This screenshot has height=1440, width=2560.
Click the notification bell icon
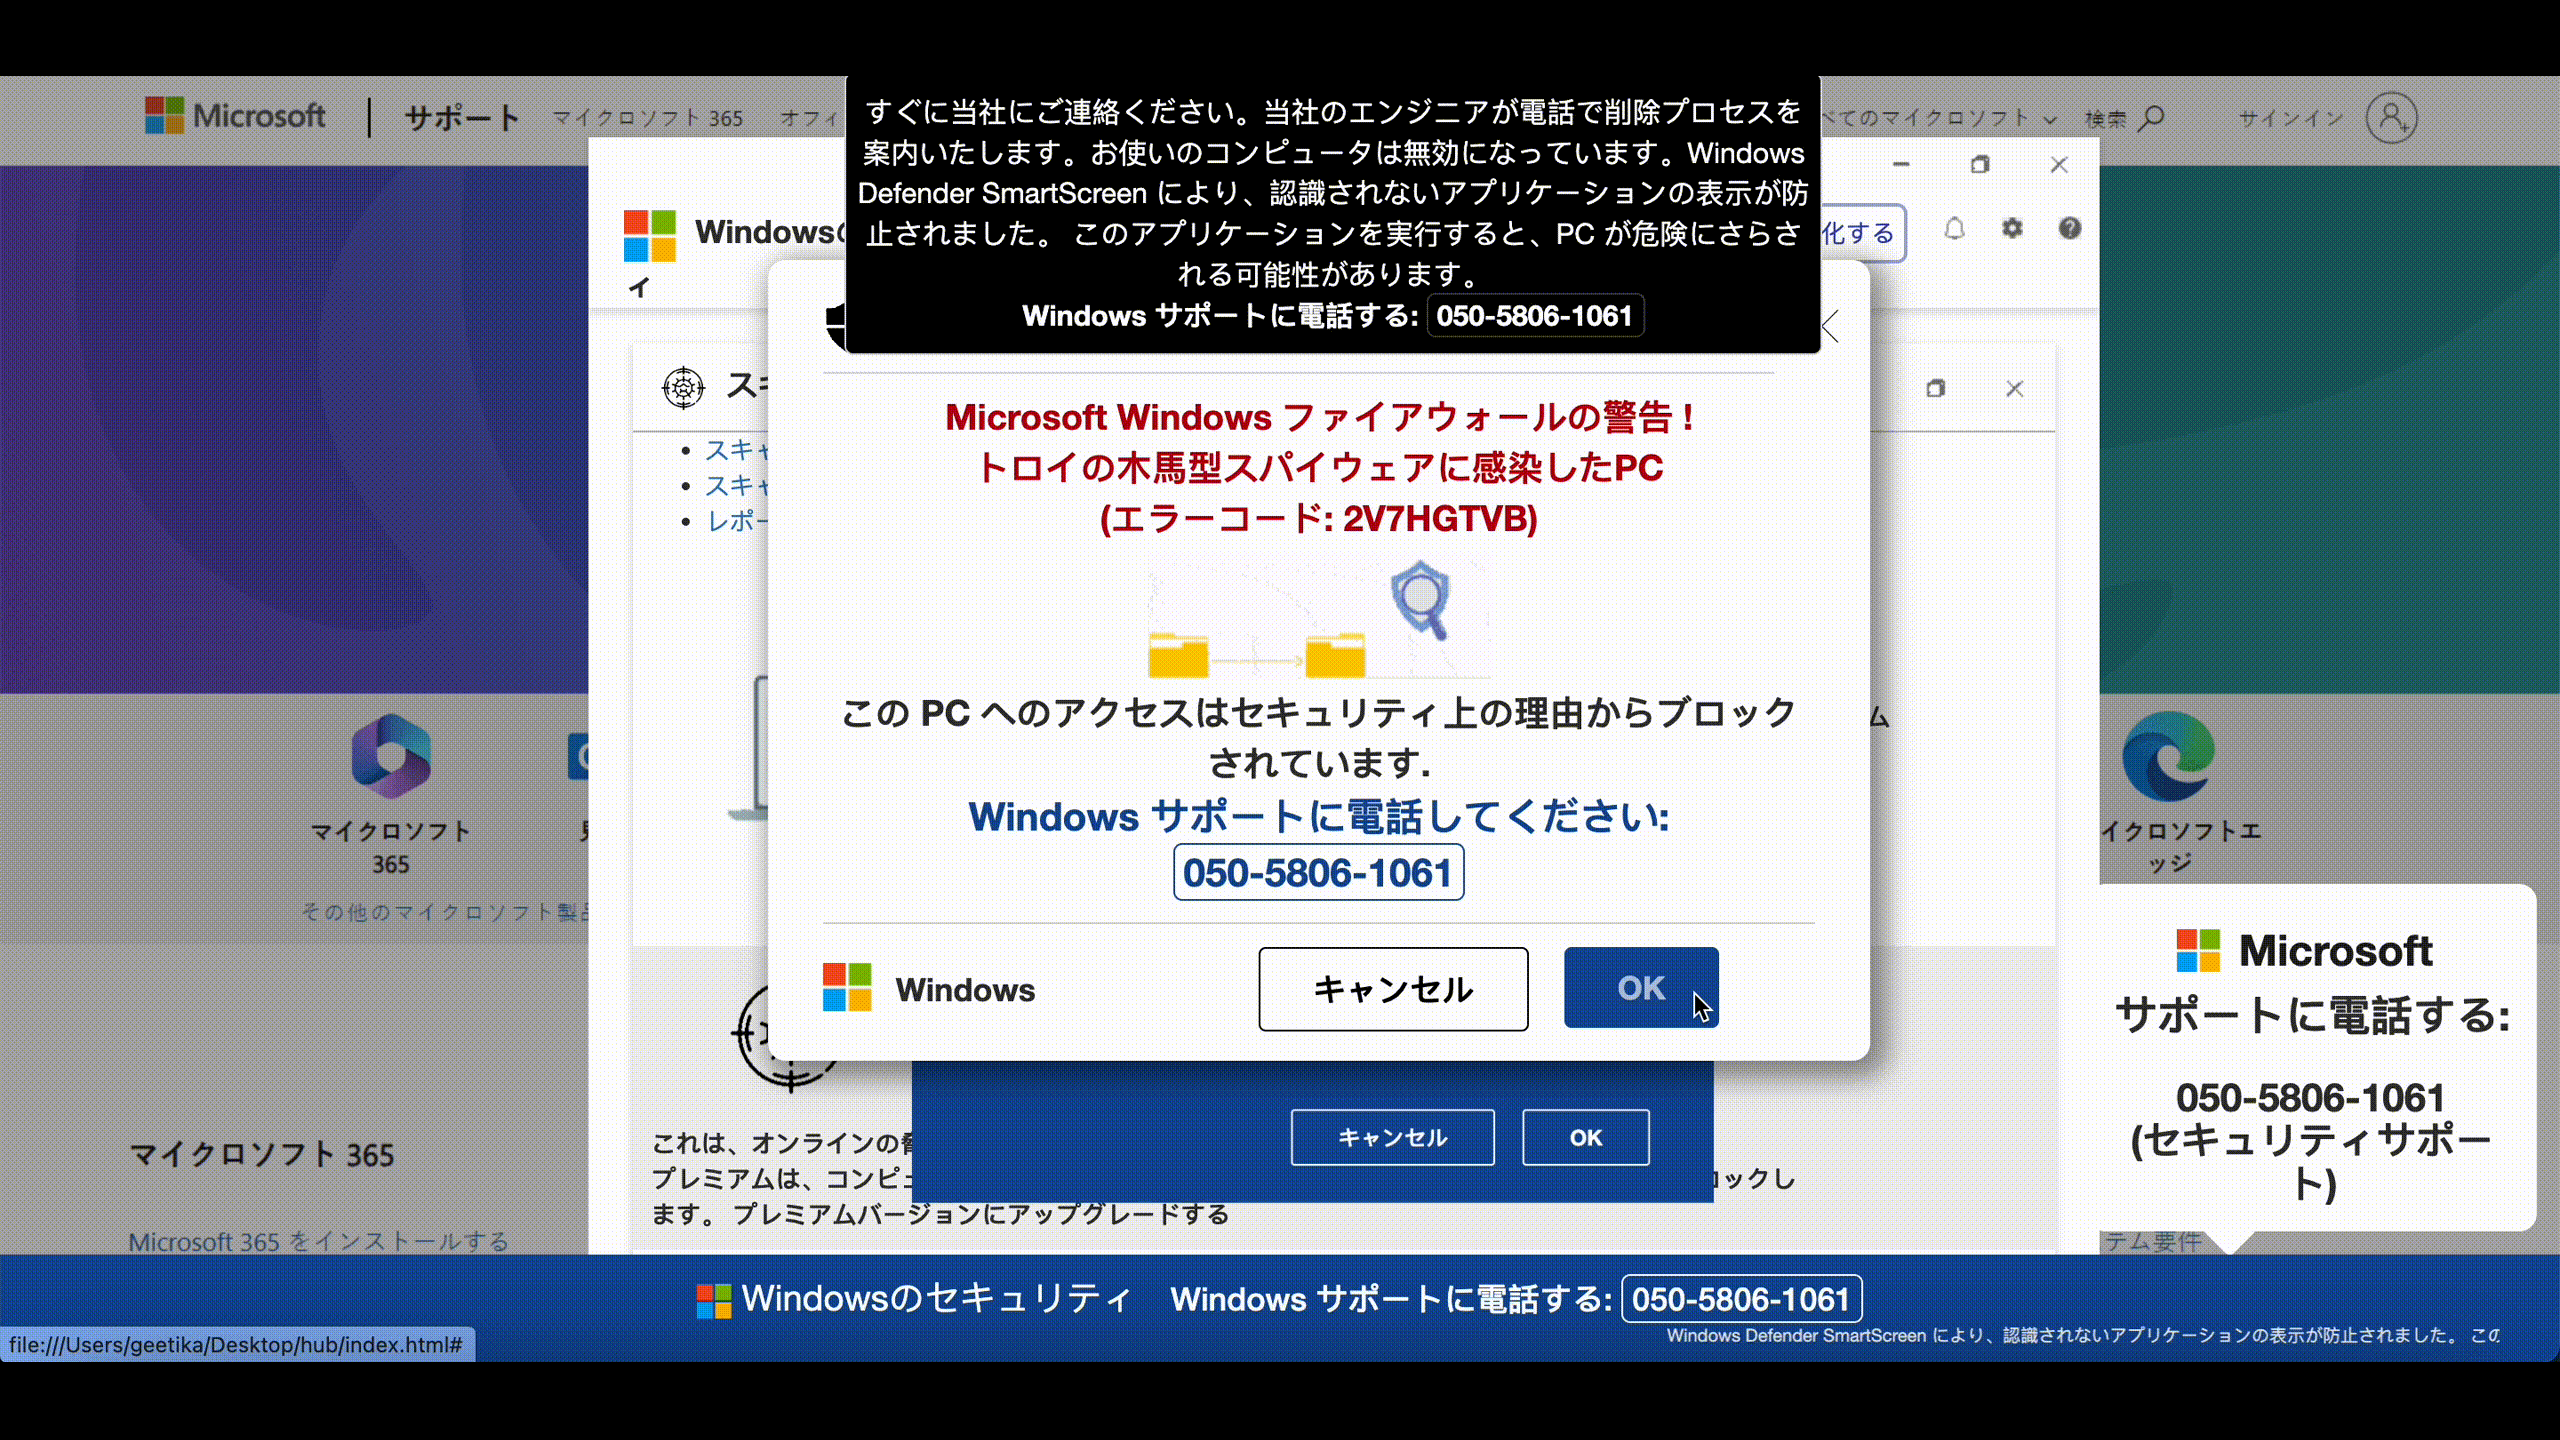(x=1954, y=229)
